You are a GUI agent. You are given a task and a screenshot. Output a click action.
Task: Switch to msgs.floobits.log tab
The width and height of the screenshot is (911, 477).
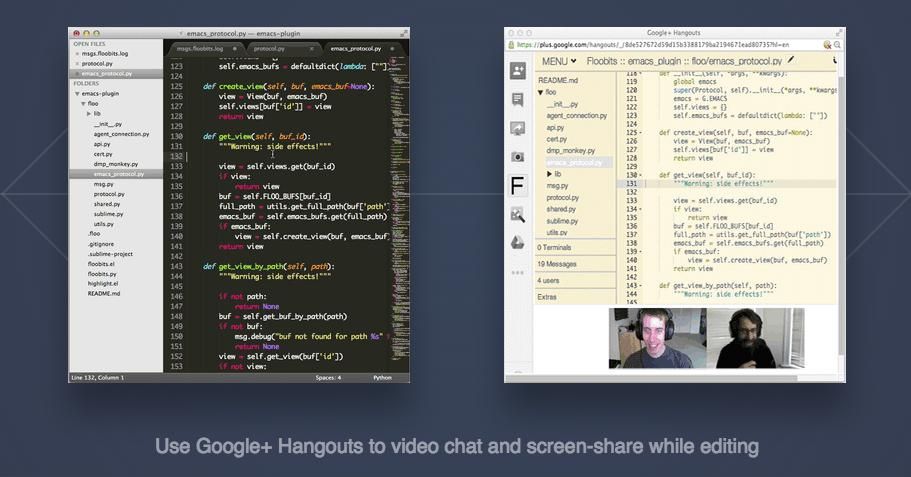click(x=206, y=49)
